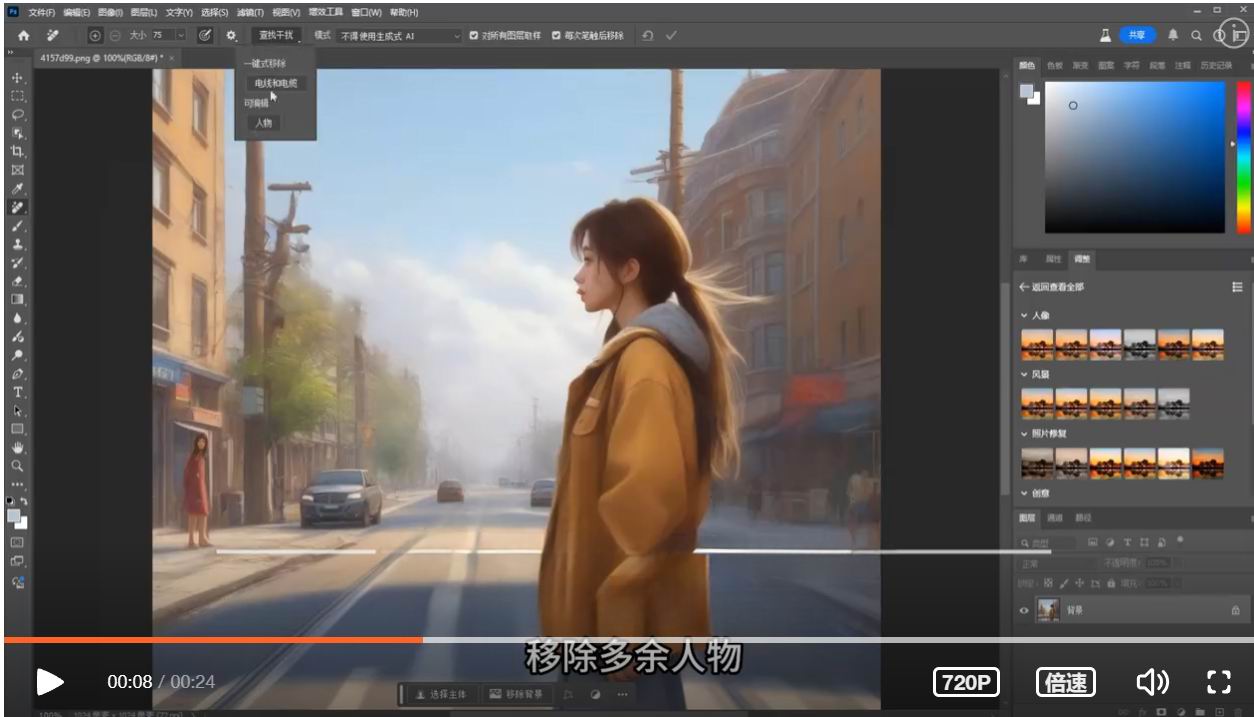Hide the 背景 layer with the eye icon
The height and width of the screenshot is (717, 1254).
click(x=1024, y=610)
